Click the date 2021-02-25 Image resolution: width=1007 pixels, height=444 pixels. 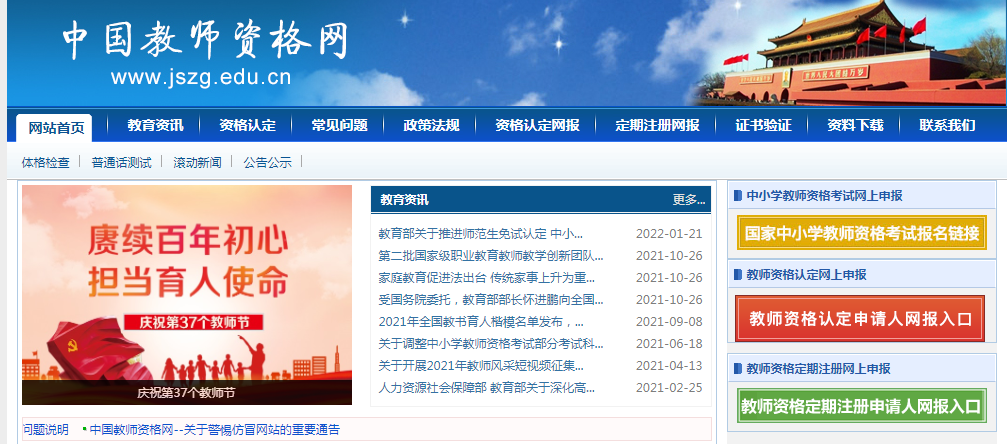click(x=669, y=387)
